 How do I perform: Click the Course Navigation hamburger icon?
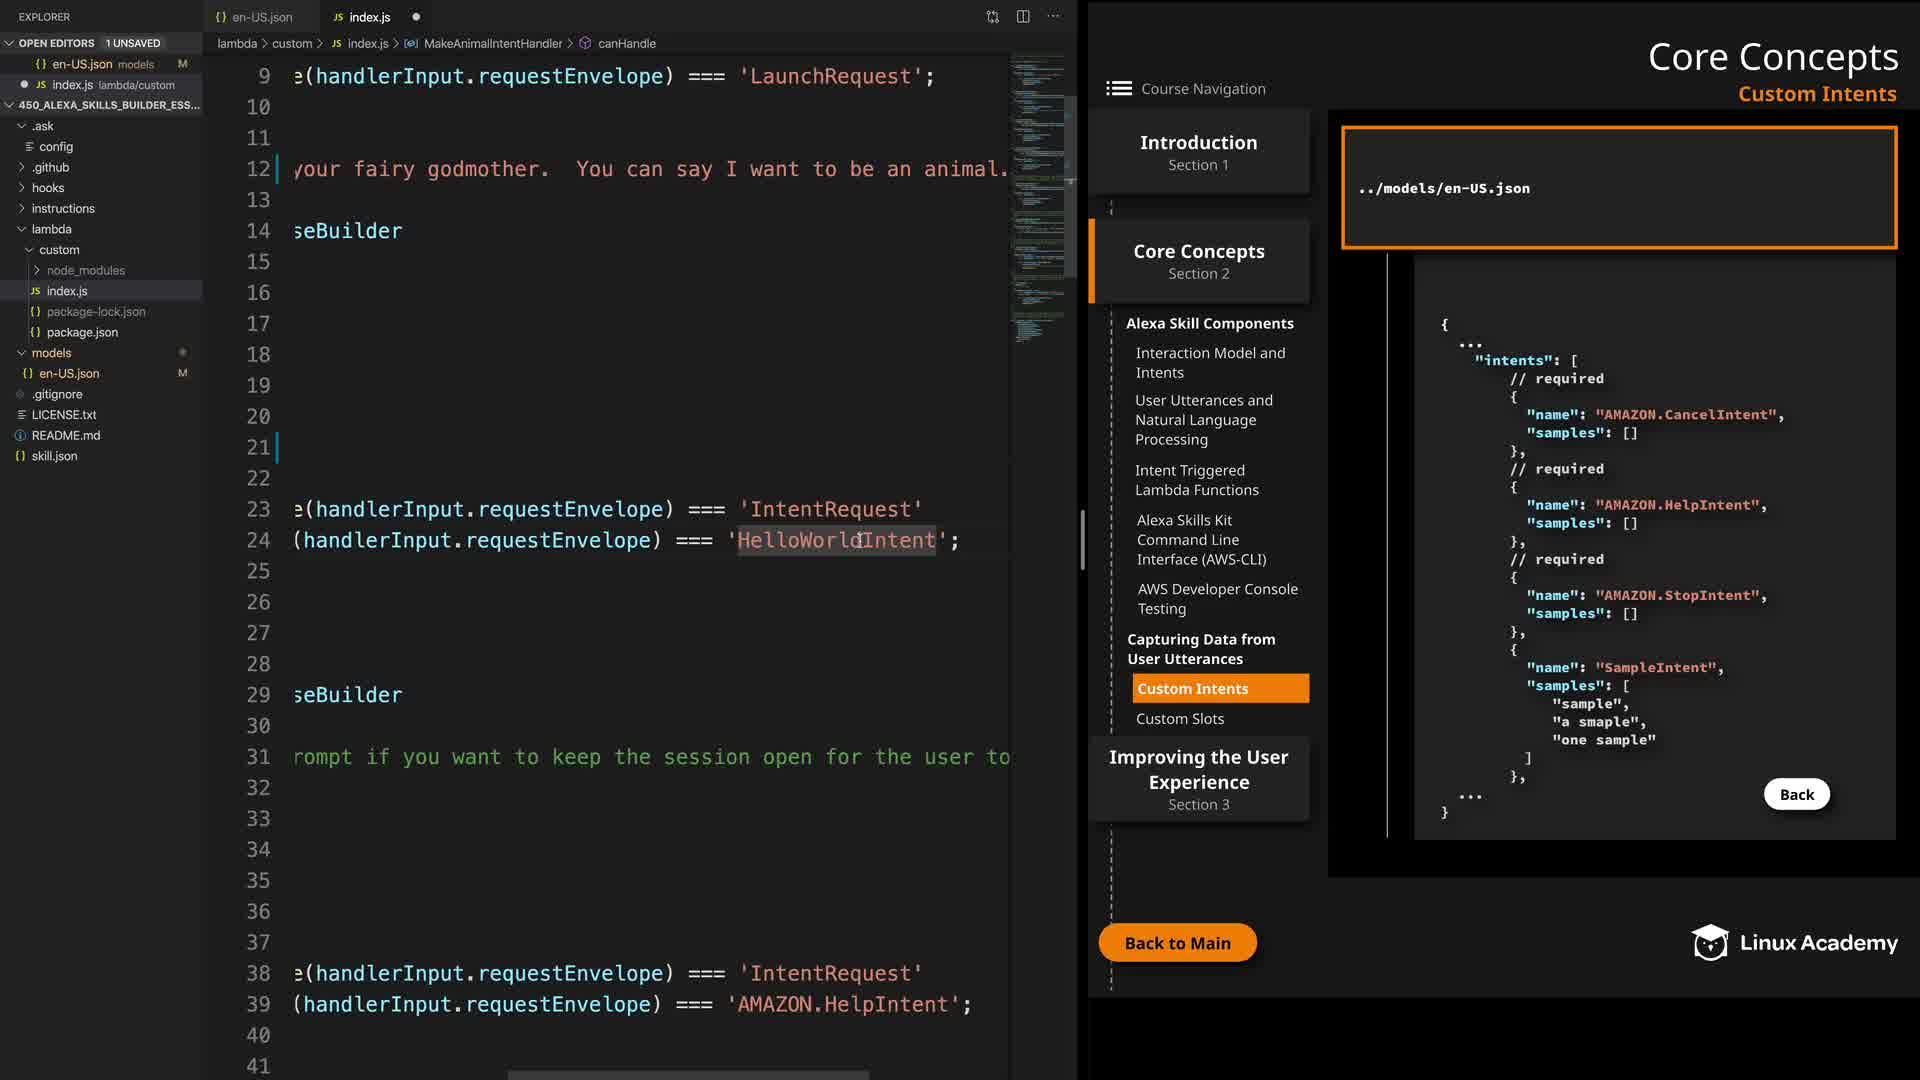[x=1118, y=89]
